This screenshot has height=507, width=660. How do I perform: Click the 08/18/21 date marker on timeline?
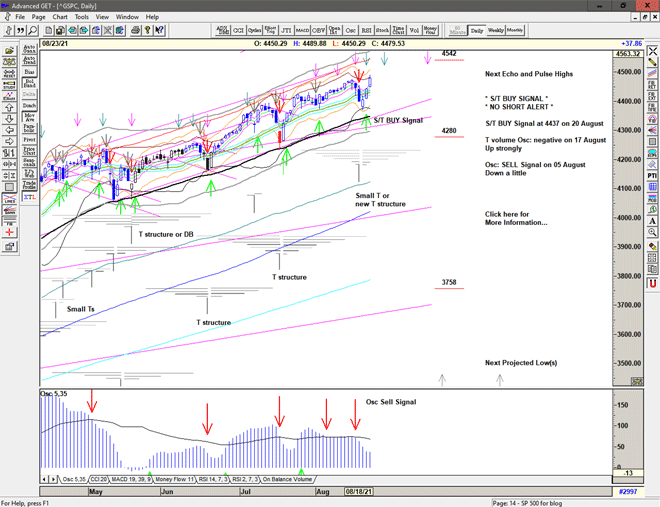pyautogui.click(x=360, y=493)
